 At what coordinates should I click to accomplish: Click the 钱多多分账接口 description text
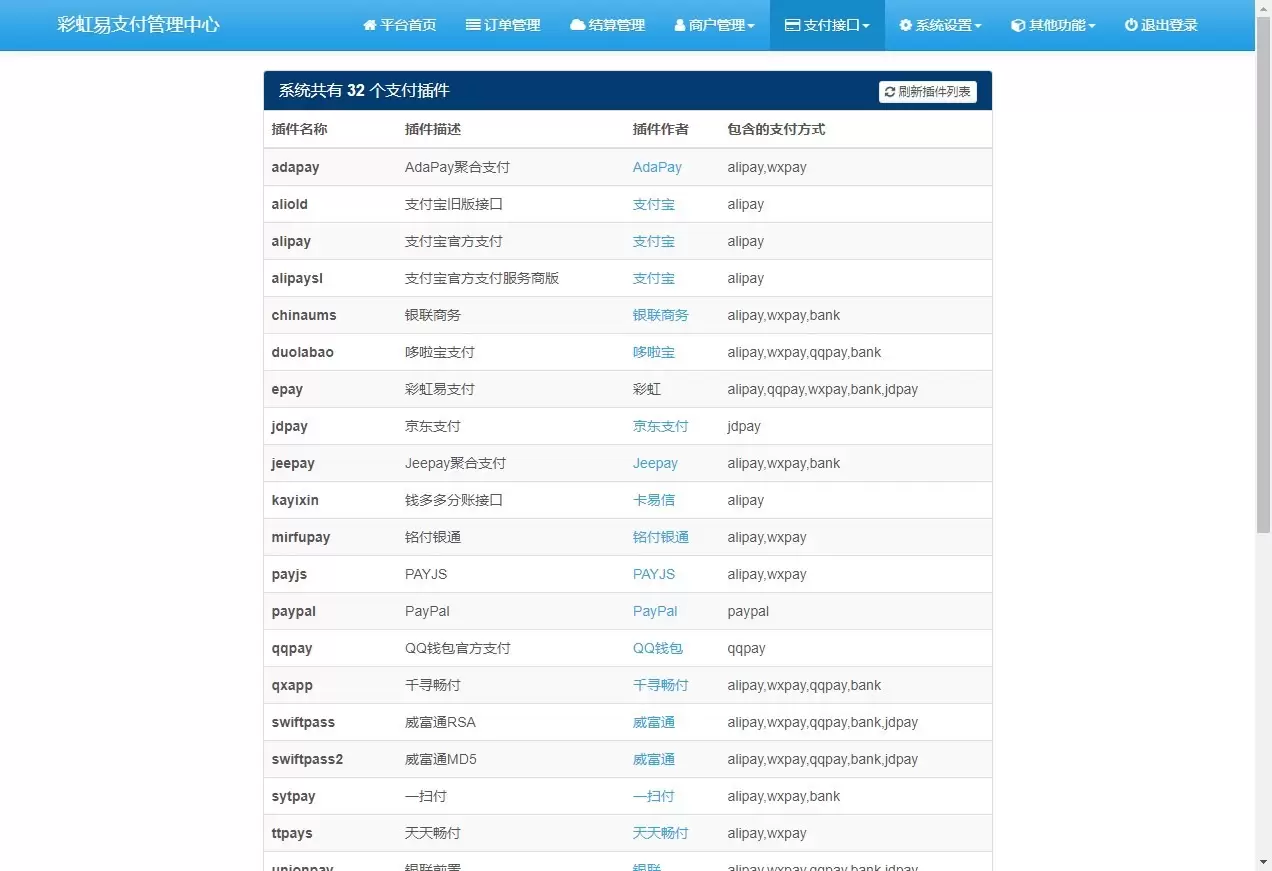click(454, 500)
